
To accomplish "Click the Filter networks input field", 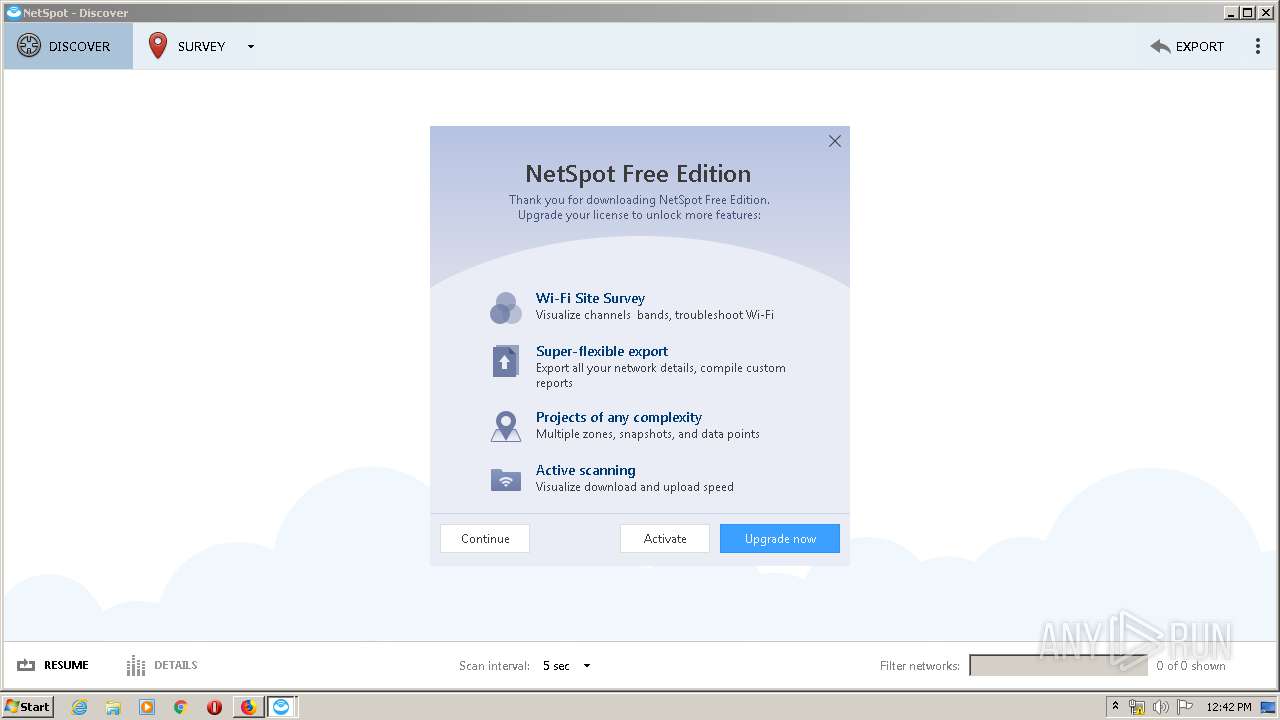I will click(1058, 666).
